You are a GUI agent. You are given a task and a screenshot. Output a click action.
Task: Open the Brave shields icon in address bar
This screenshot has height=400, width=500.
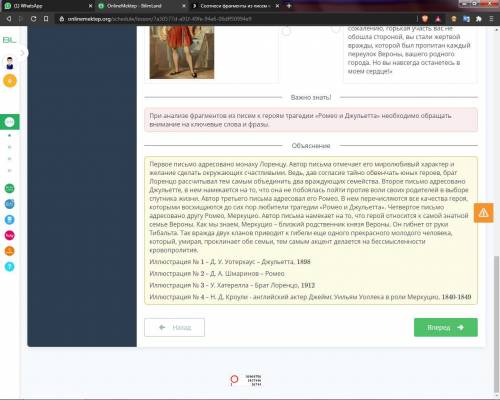tap(425, 19)
